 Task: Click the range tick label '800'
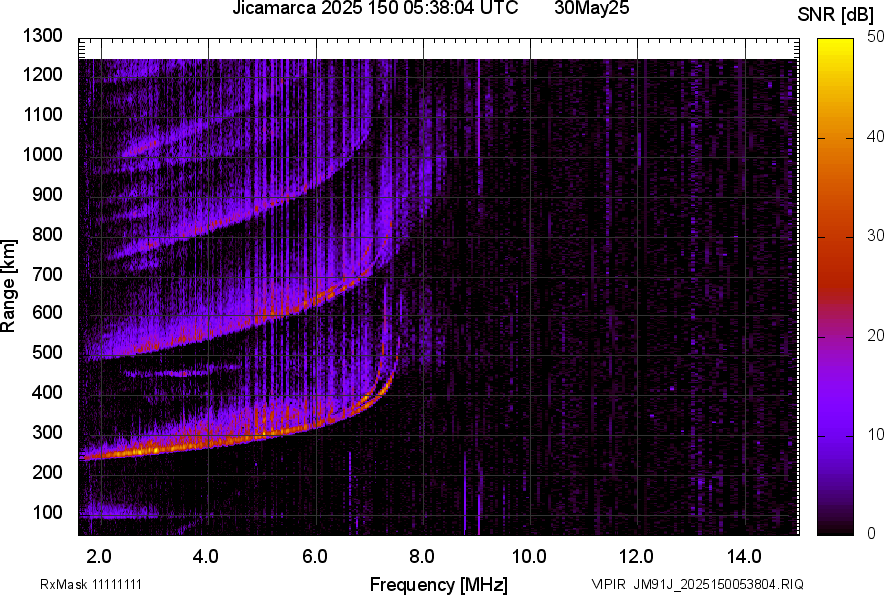tap(47, 234)
